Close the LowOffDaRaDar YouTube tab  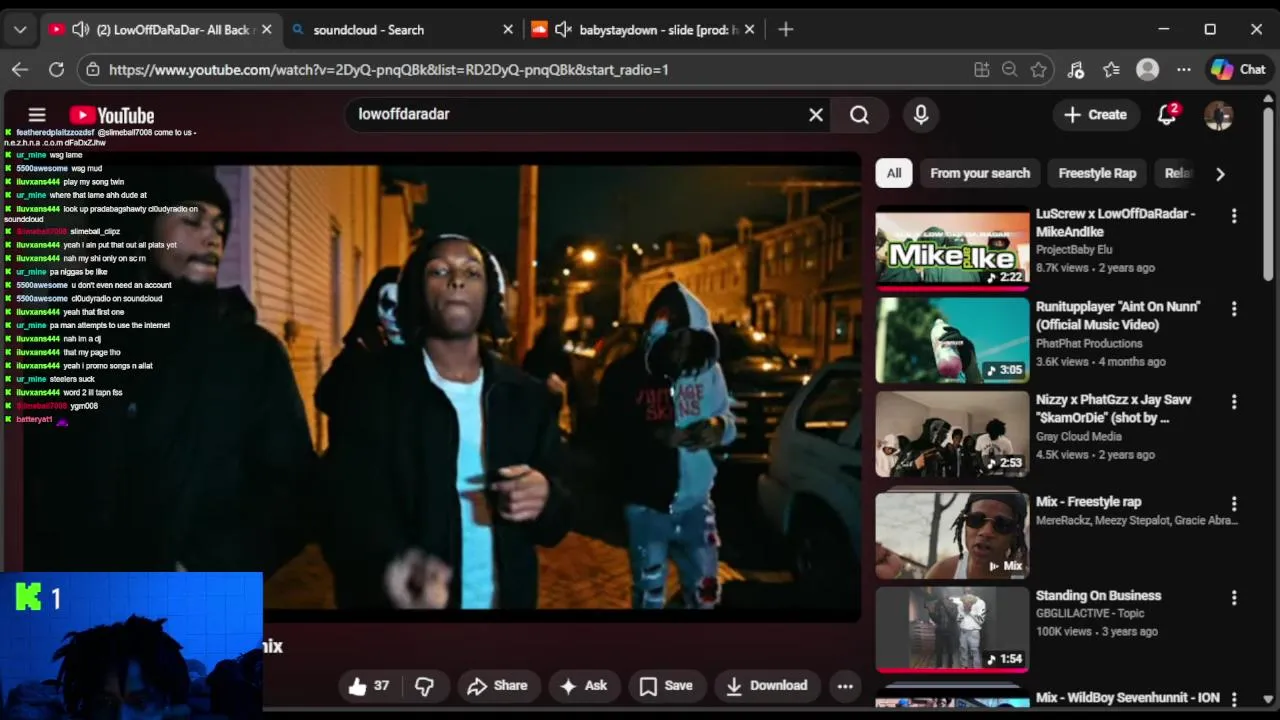266,30
